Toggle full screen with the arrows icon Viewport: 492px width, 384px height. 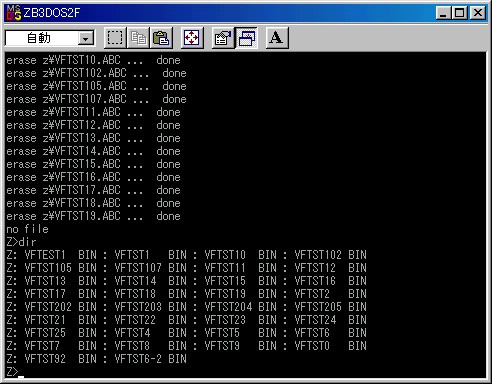pyautogui.click(x=192, y=38)
